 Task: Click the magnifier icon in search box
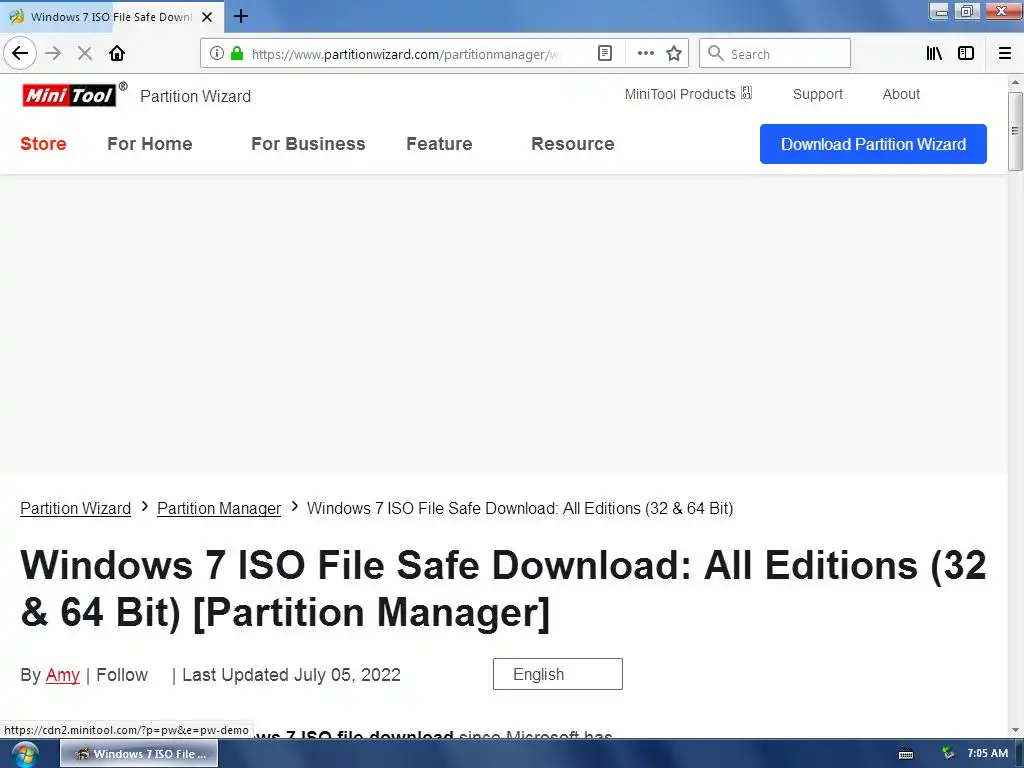[x=716, y=53]
